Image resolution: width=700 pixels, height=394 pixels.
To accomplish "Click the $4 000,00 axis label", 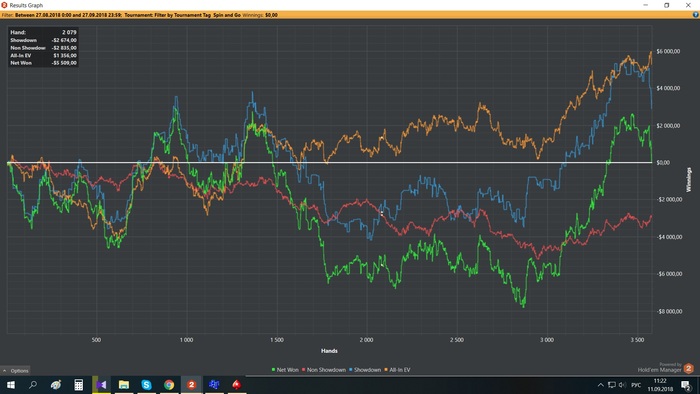I will [668, 88].
